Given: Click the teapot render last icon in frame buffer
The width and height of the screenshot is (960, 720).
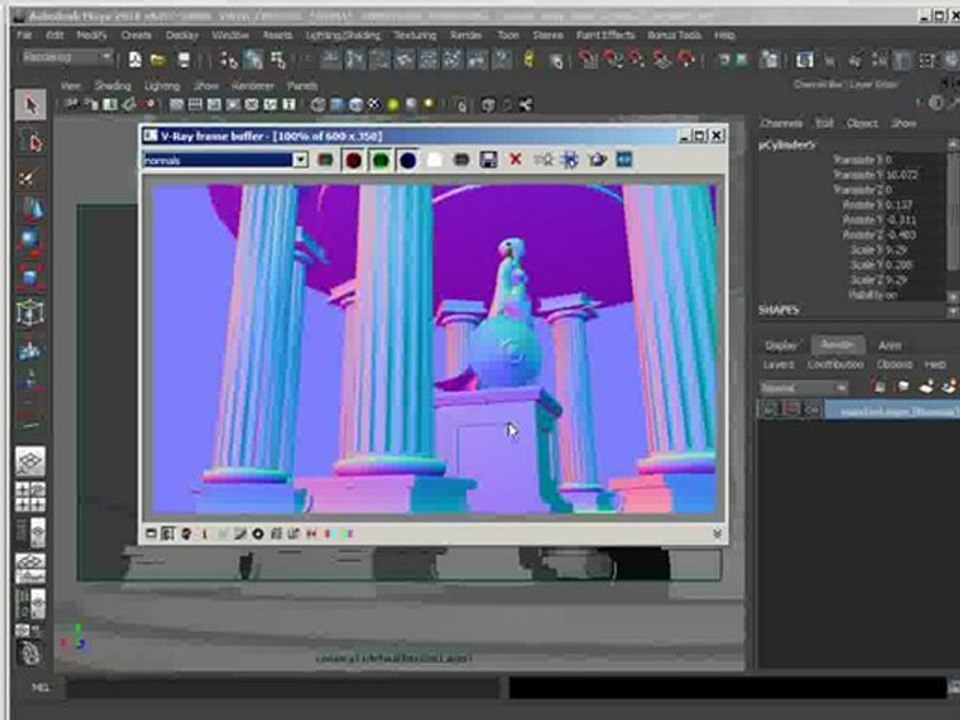Looking at the screenshot, I should 598,160.
